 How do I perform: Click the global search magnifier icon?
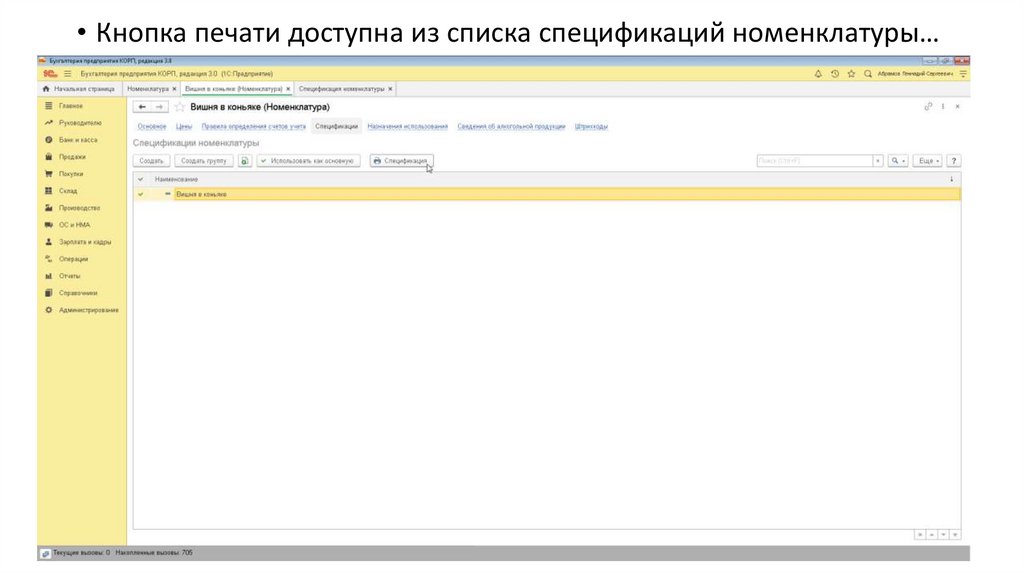pyautogui.click(x=868, y=74)
